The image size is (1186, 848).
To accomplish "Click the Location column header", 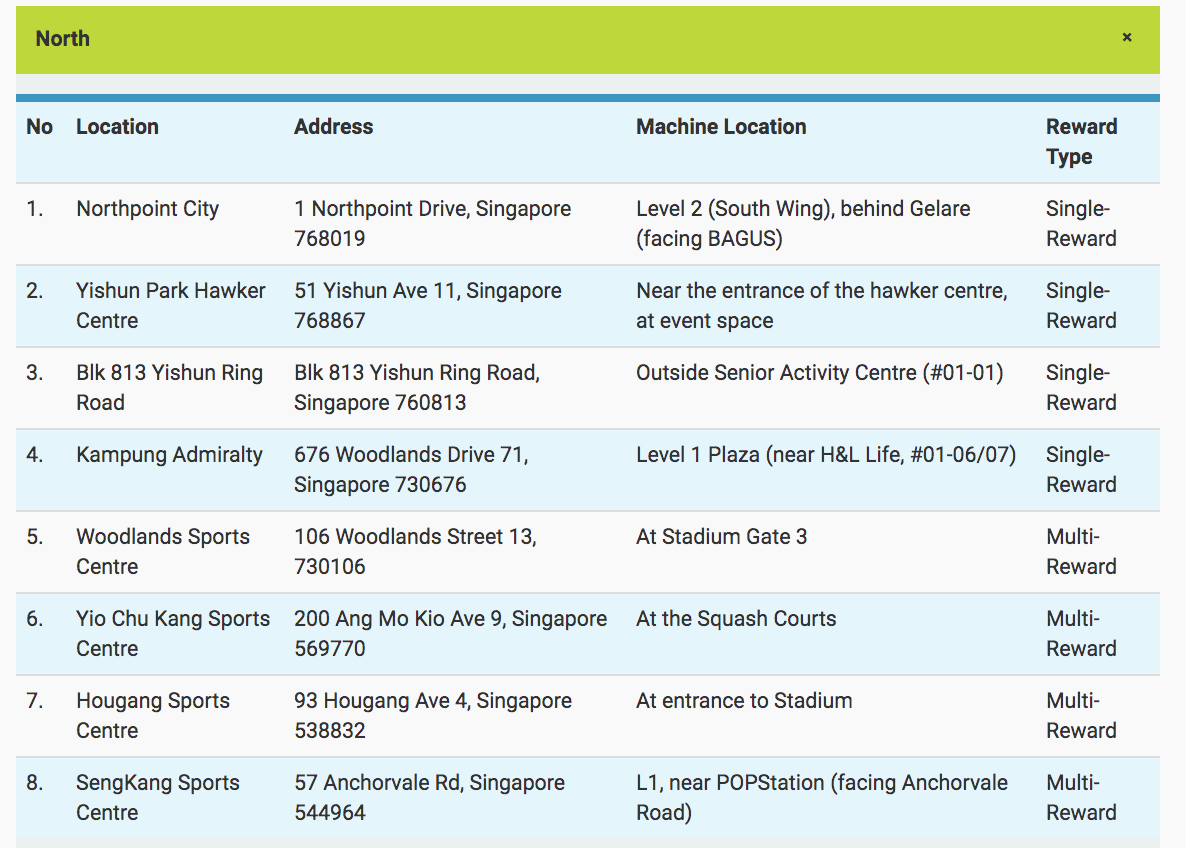I will click(x=117, y=126).
